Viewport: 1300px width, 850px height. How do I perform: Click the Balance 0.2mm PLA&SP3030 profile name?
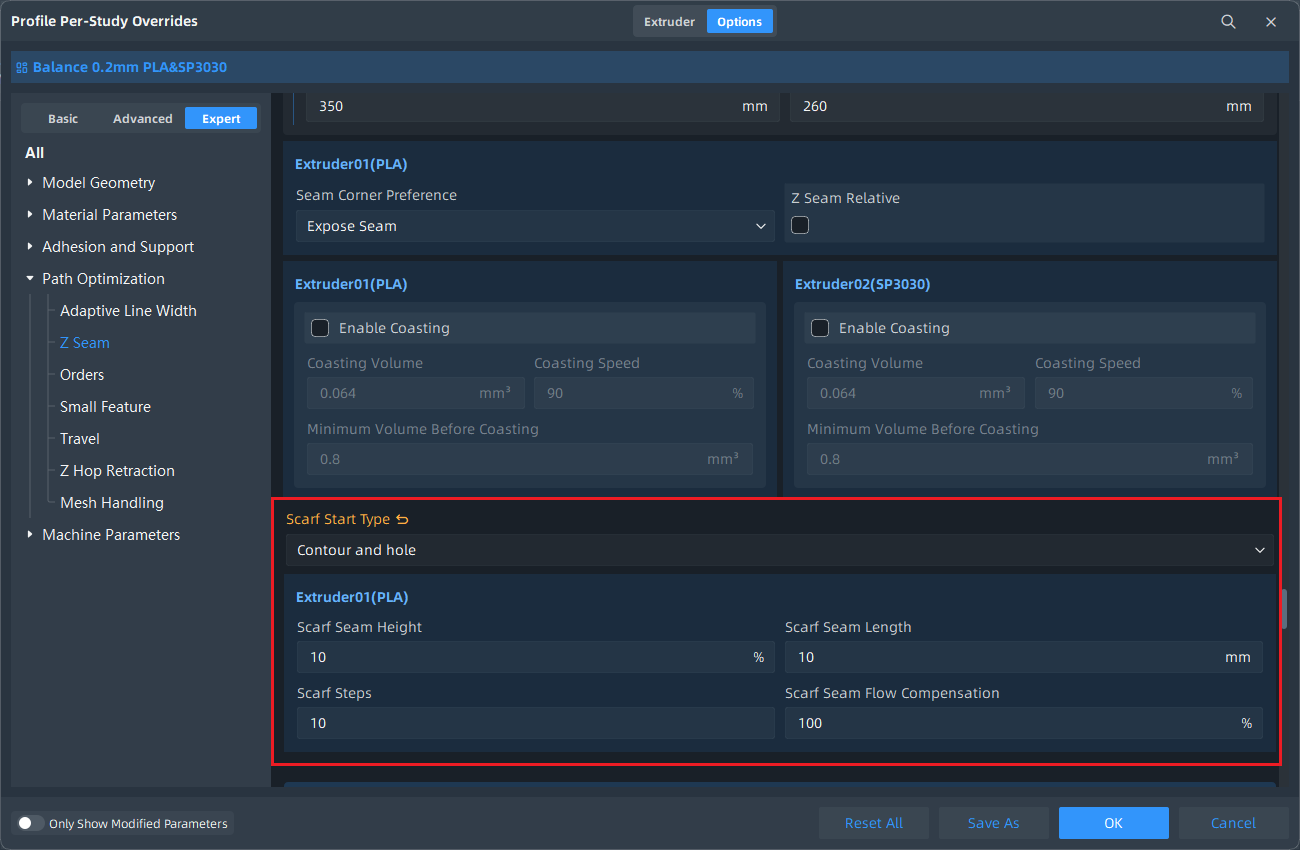pyautogui.click(x=130, y=68)
